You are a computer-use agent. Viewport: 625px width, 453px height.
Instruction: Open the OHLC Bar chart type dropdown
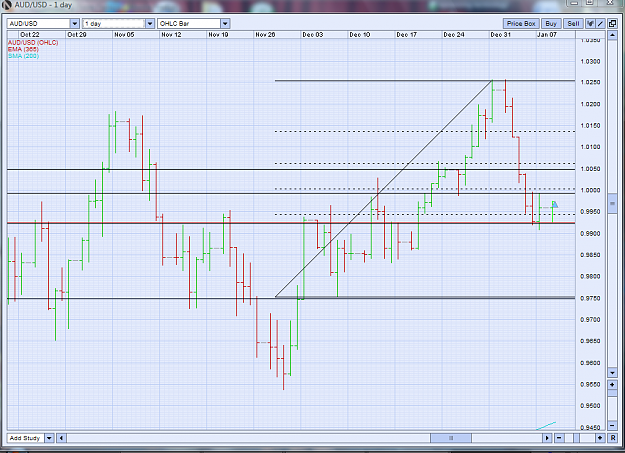point(194,24)
